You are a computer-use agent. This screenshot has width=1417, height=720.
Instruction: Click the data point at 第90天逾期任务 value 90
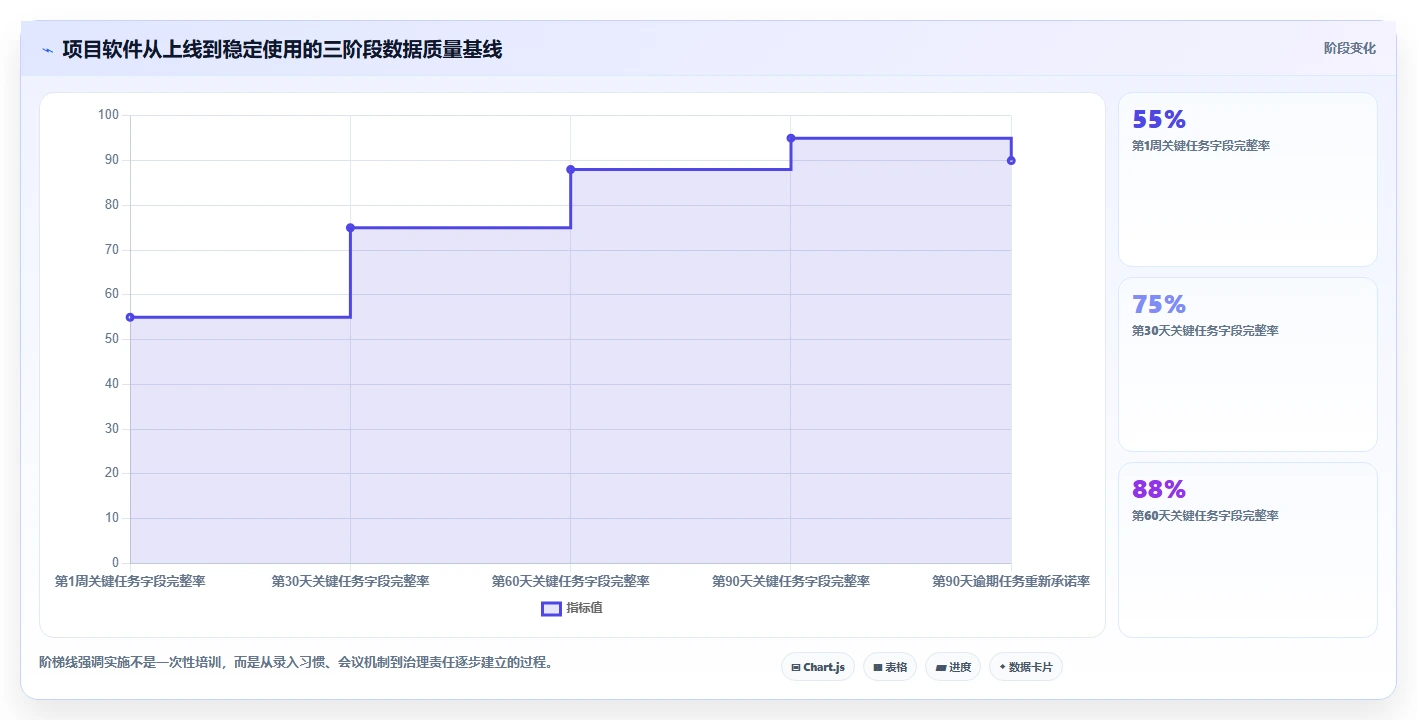click(x=1011, y=160)
